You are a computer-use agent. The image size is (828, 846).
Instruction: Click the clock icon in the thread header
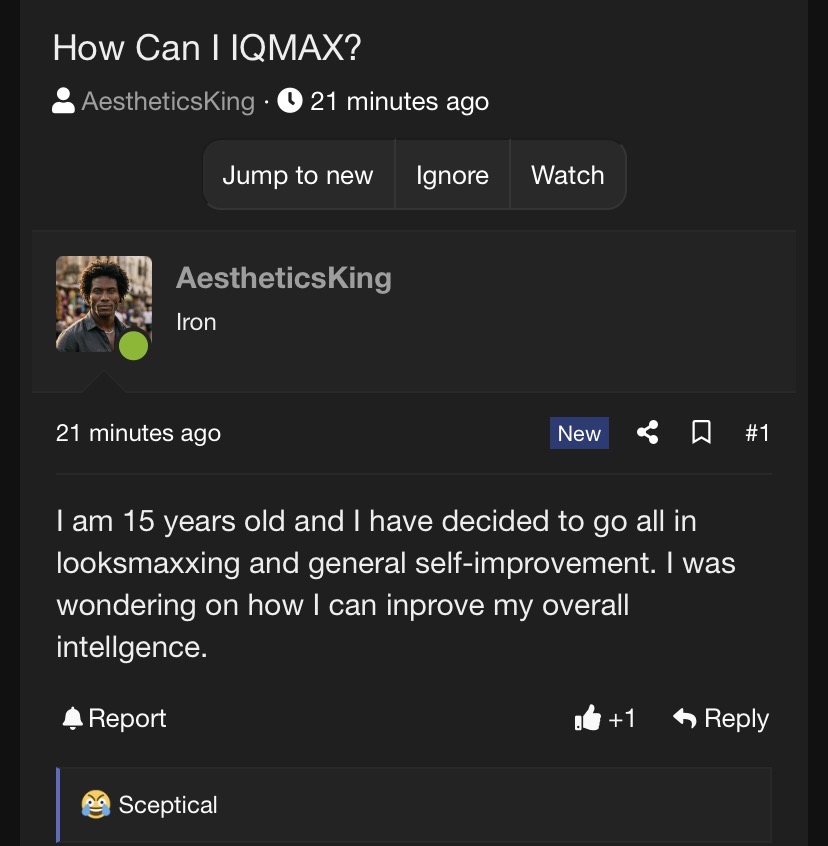tap(290, 101)
